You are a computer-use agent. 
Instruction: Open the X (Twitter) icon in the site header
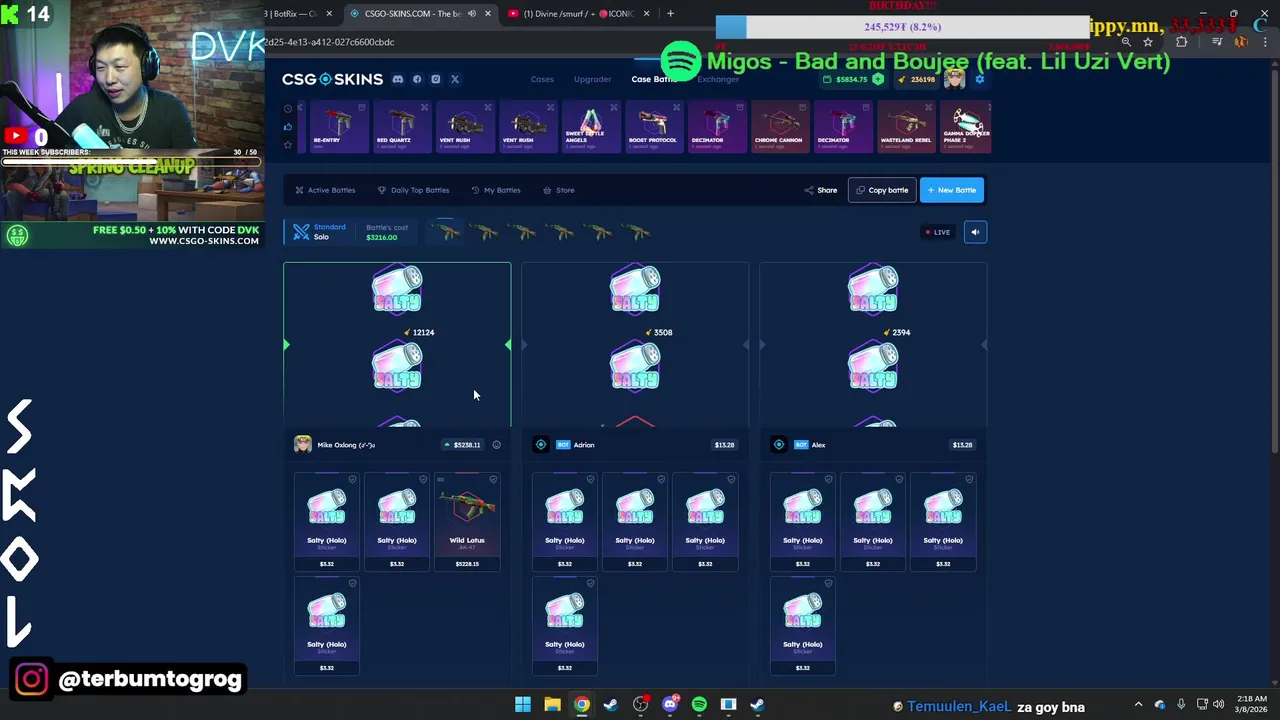(x=455, y=79)
